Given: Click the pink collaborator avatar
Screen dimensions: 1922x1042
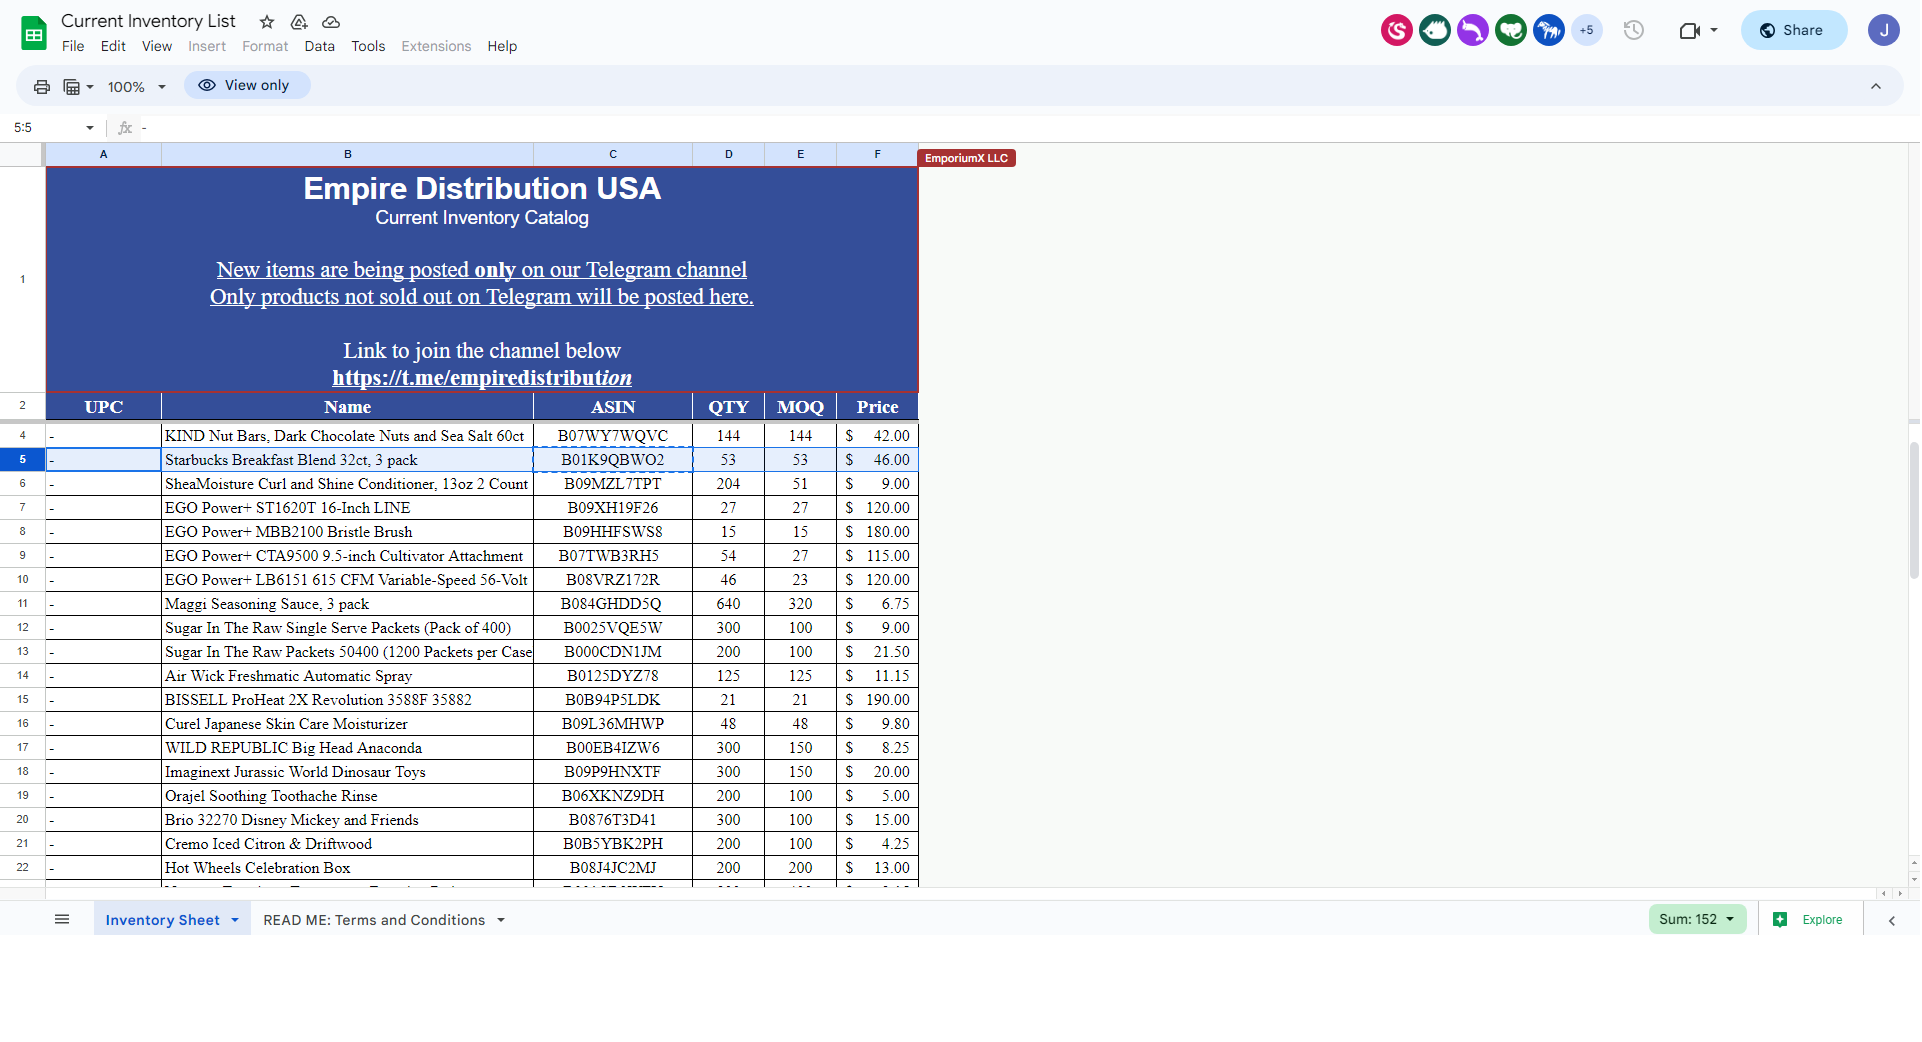Looking at the screenshot, I should [x=1397, y=30].
